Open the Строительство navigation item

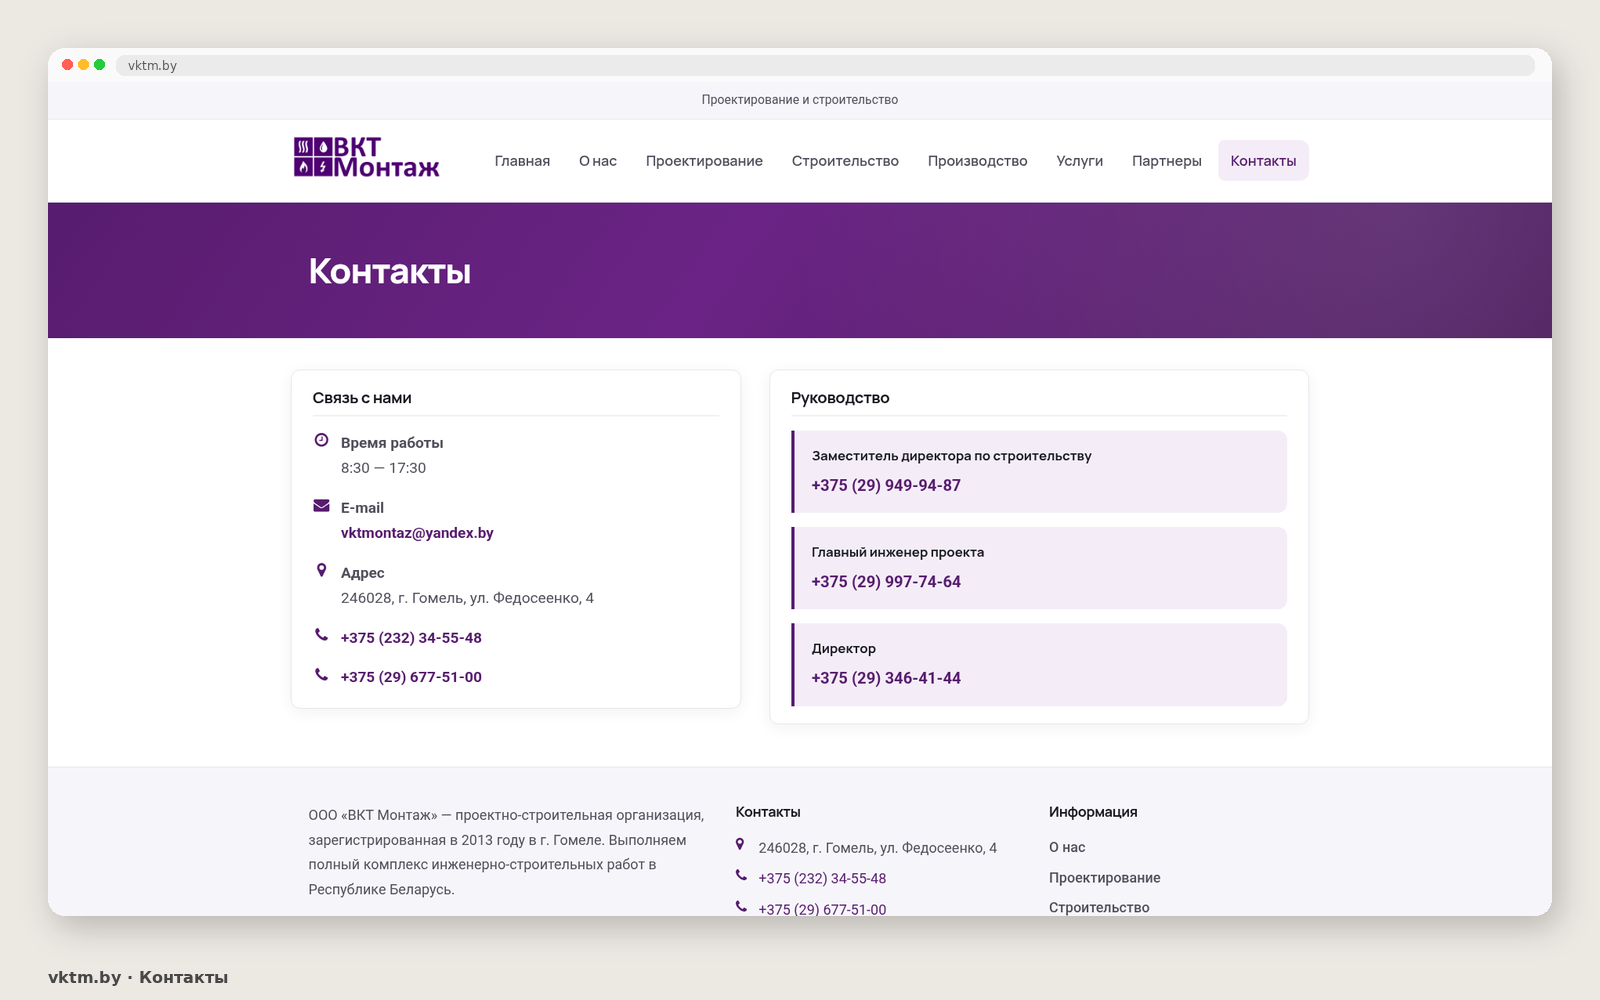pos(845,161)
